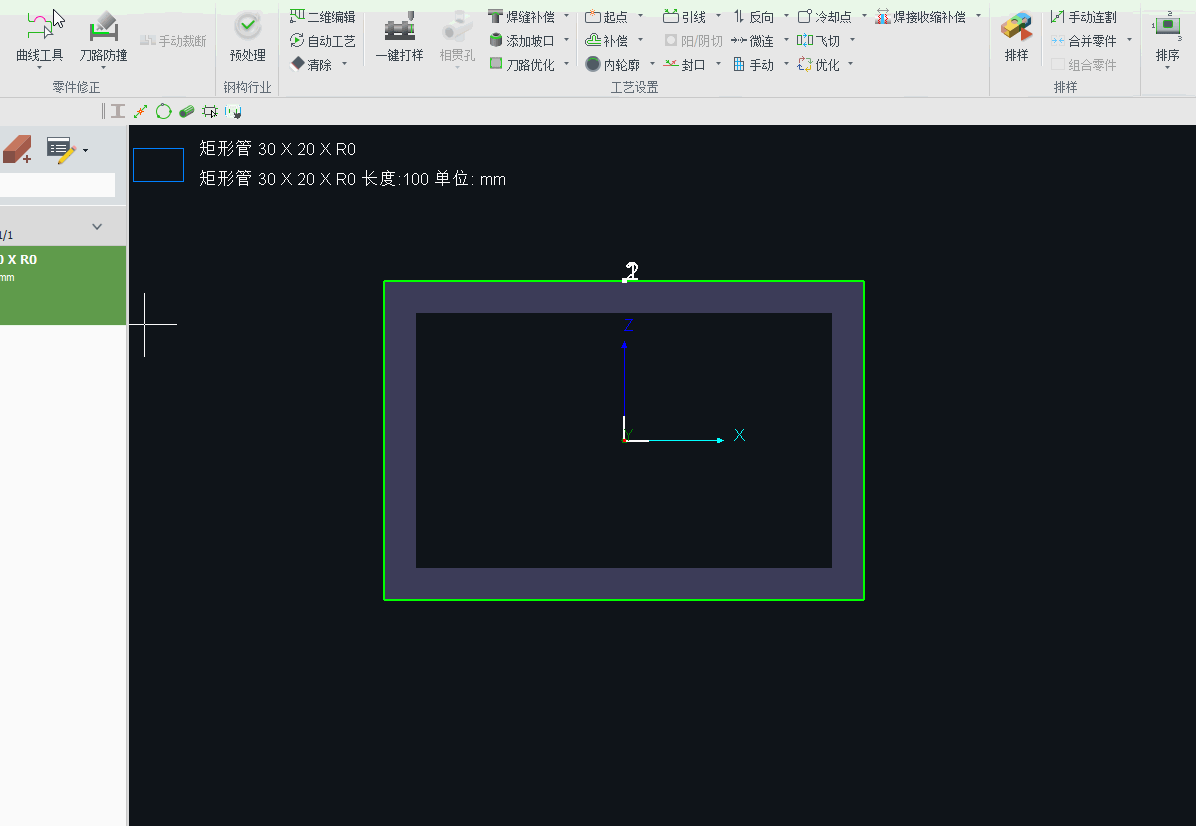This screenshot has width=1196, height=826.
Task: Click the 二维编辑 2D edit button
Action: (x=322, y=17)
